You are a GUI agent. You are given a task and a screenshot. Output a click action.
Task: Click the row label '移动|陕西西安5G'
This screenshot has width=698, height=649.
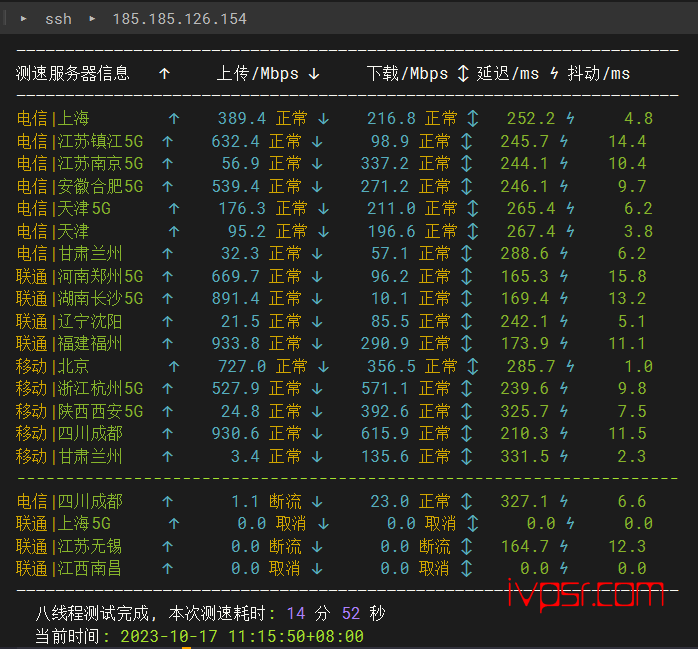coord(80,411)
